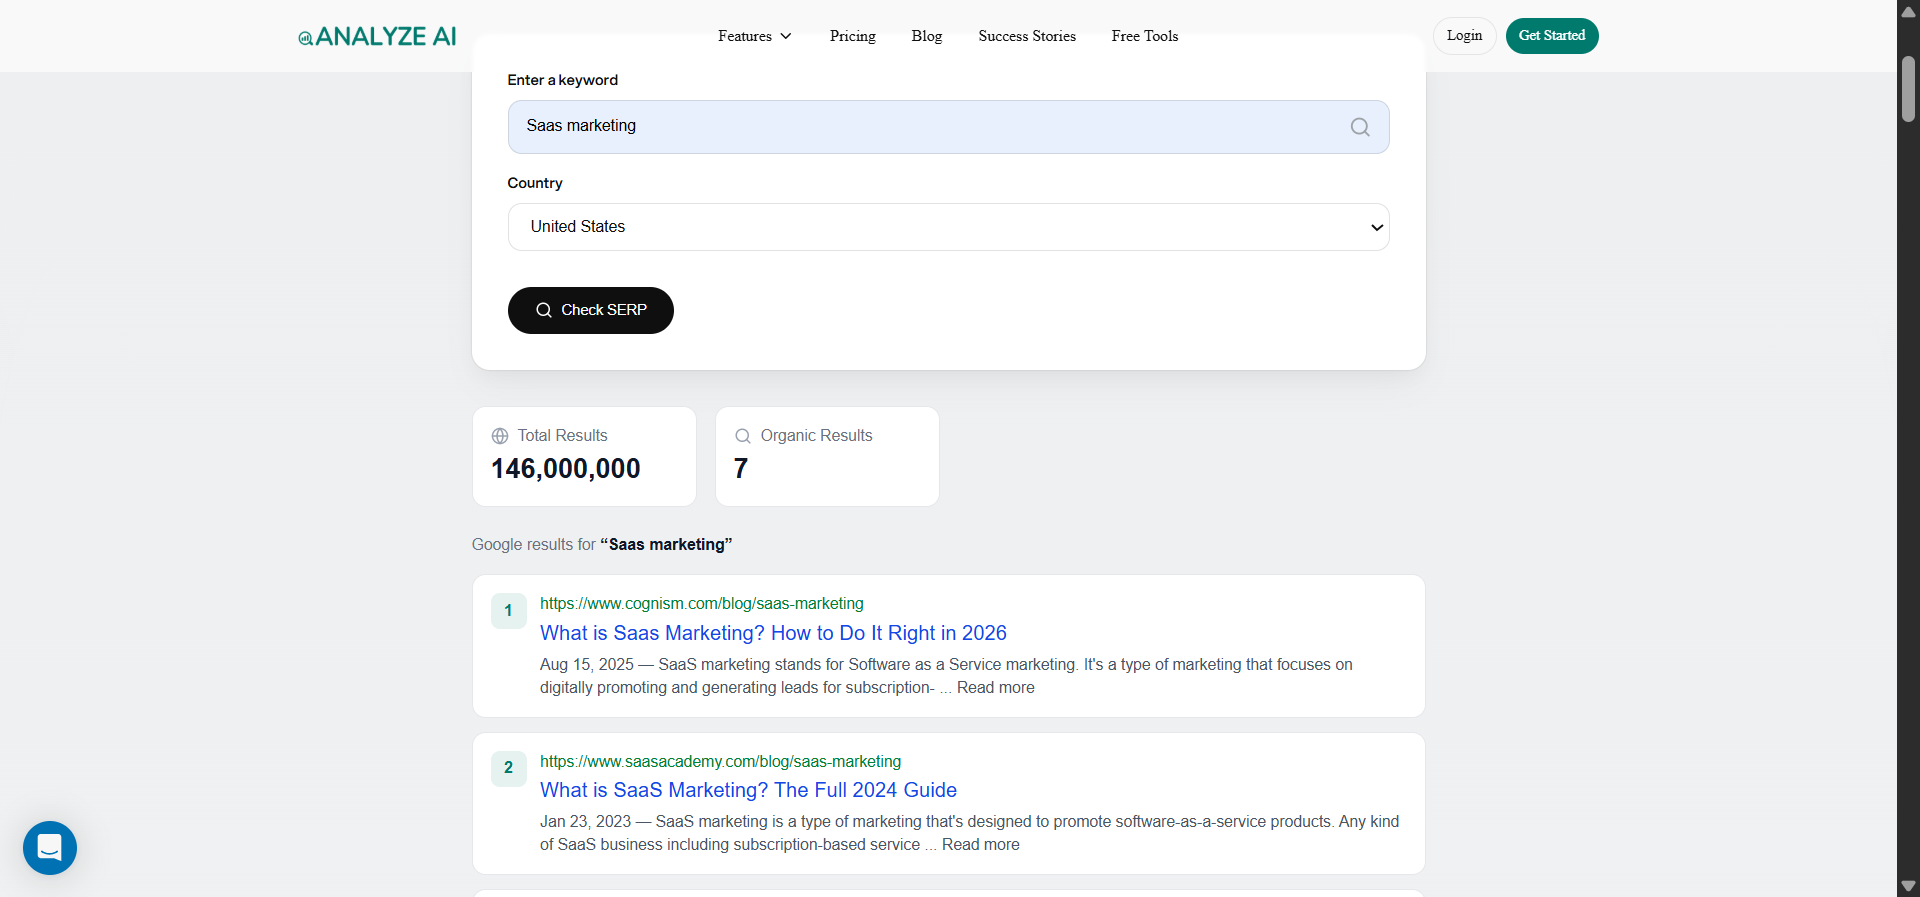Click Read more in the SaaS Academy result
Viewport: 1920px width, 897px height.
pyautogui.click(x=981, y=845)
